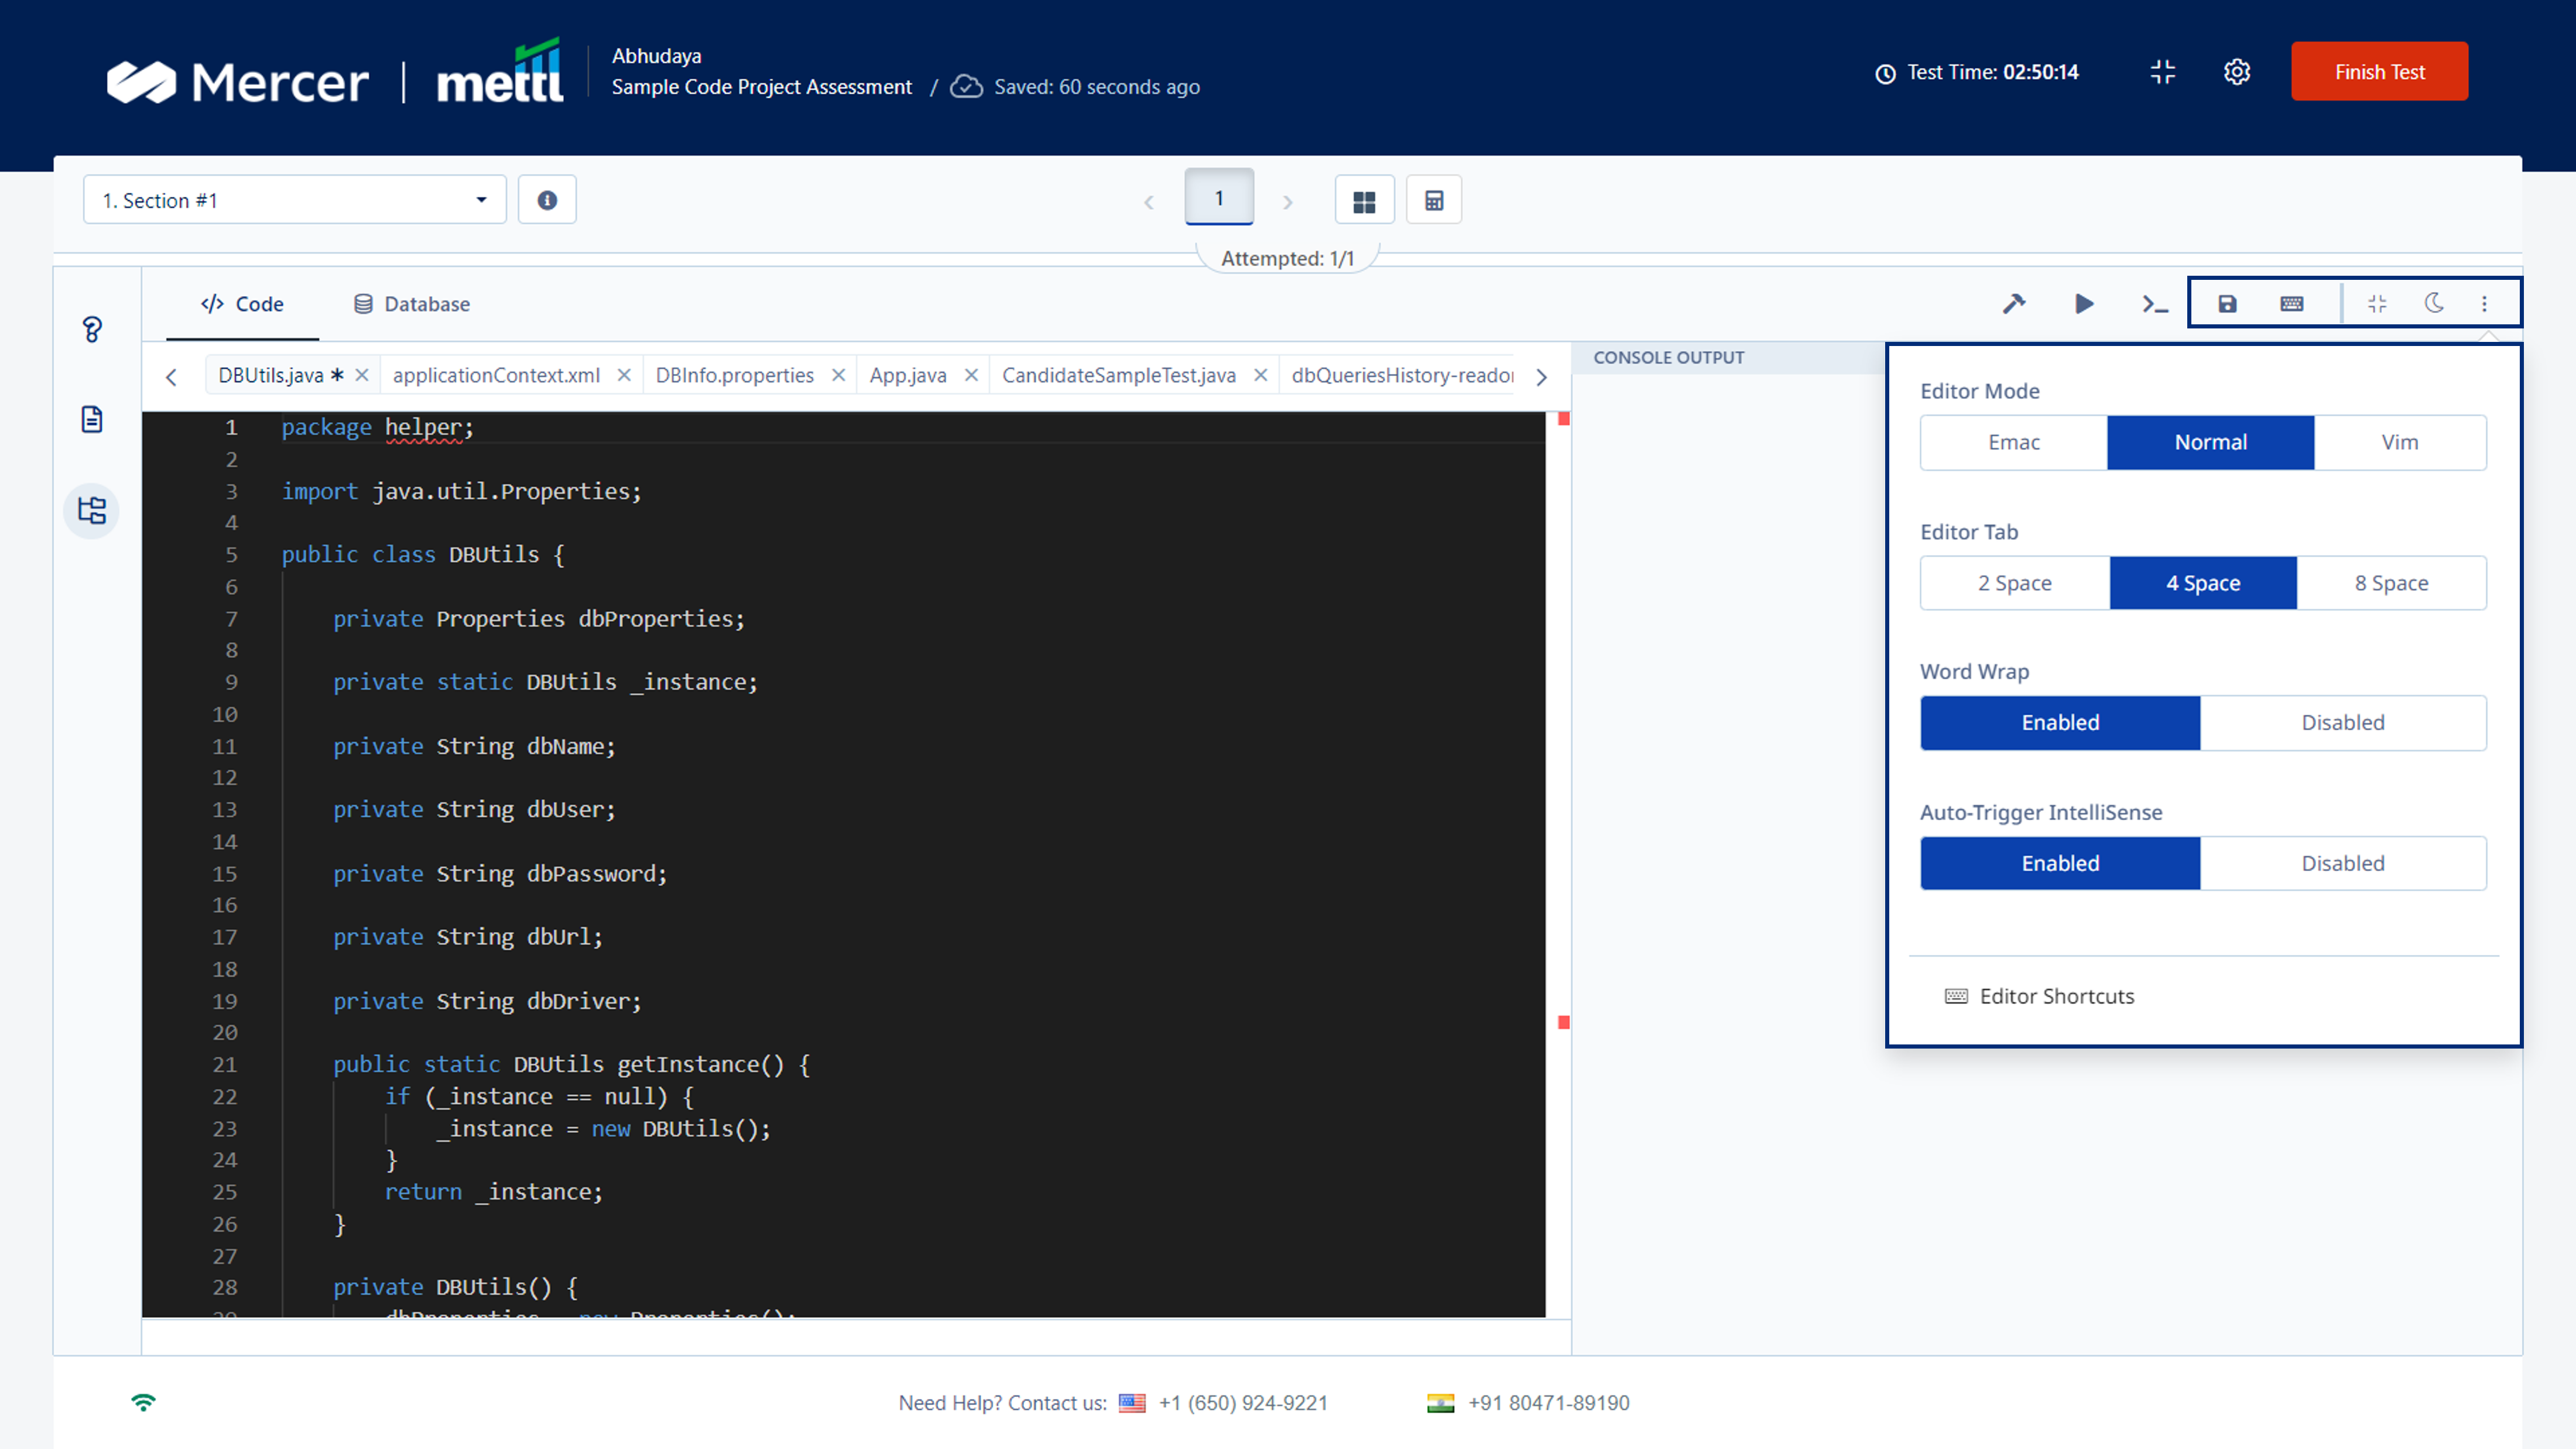Open file tree icon in sidebar

(92, 511)
